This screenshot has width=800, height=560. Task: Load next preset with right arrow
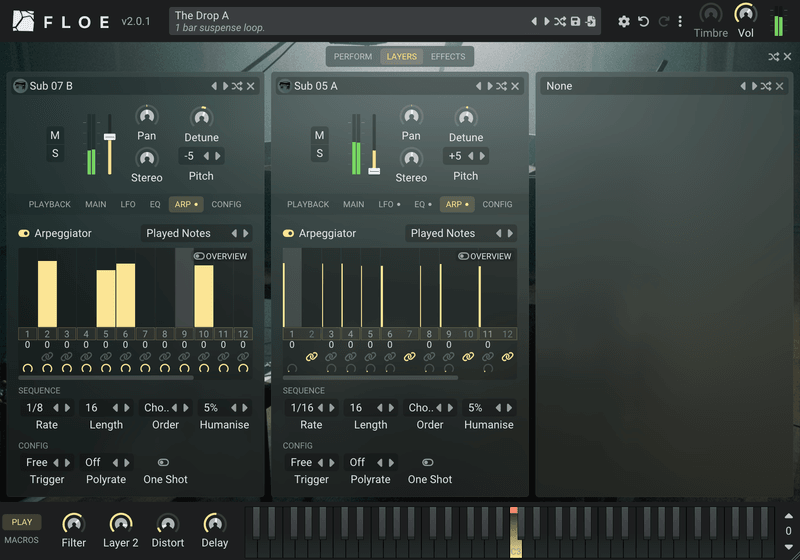(547, 21)
